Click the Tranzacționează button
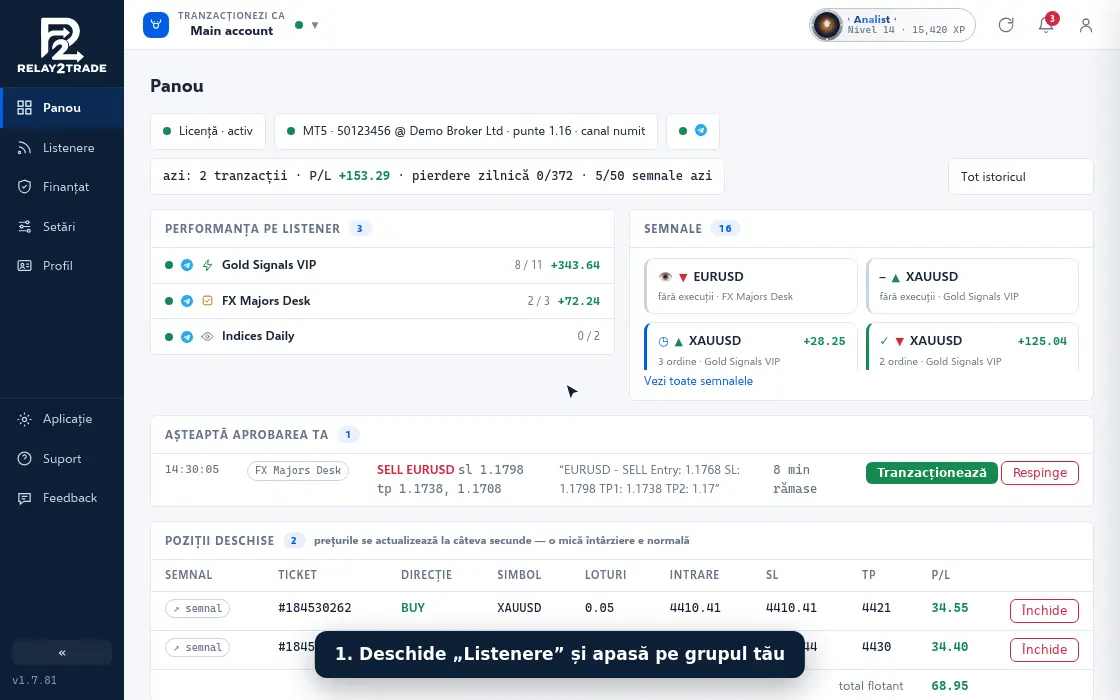The width and height of the screenshot is (1120, 700). 931,473
